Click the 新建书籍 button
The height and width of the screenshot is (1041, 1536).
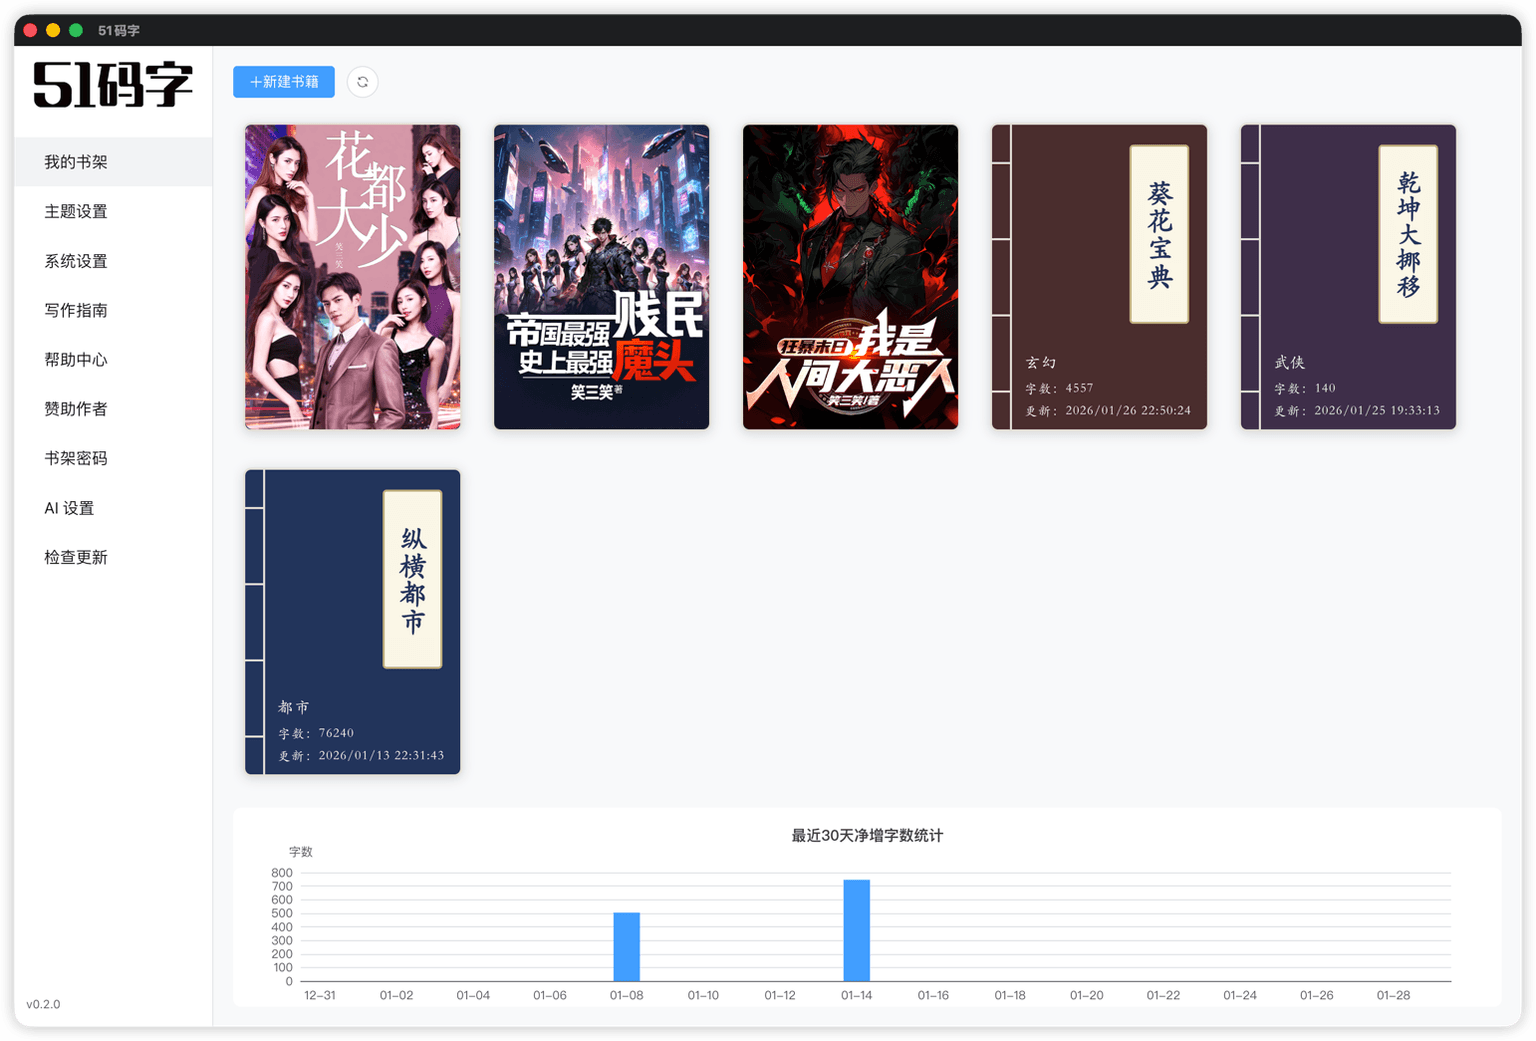pos(284,82)
